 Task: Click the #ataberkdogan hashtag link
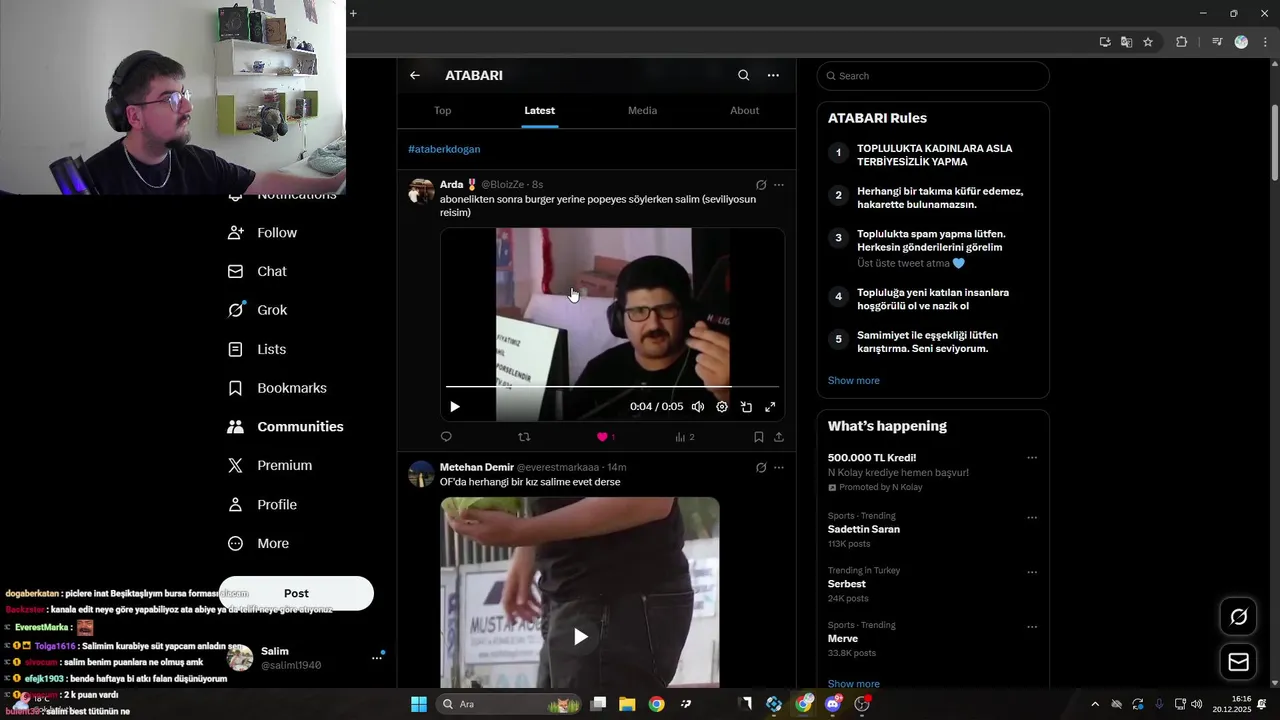[444, 149]
